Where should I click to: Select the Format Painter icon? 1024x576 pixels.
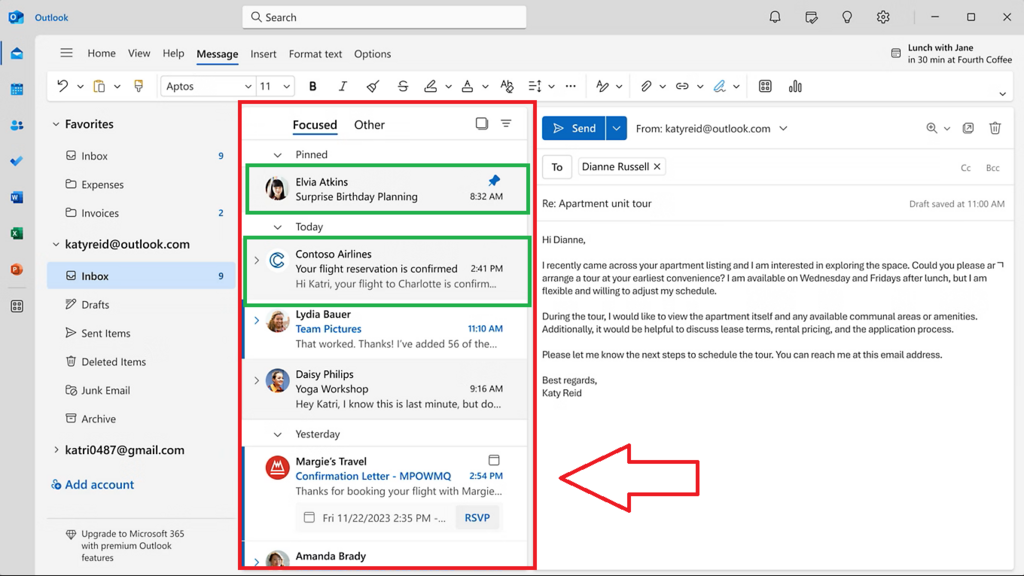tap(138, 86)
